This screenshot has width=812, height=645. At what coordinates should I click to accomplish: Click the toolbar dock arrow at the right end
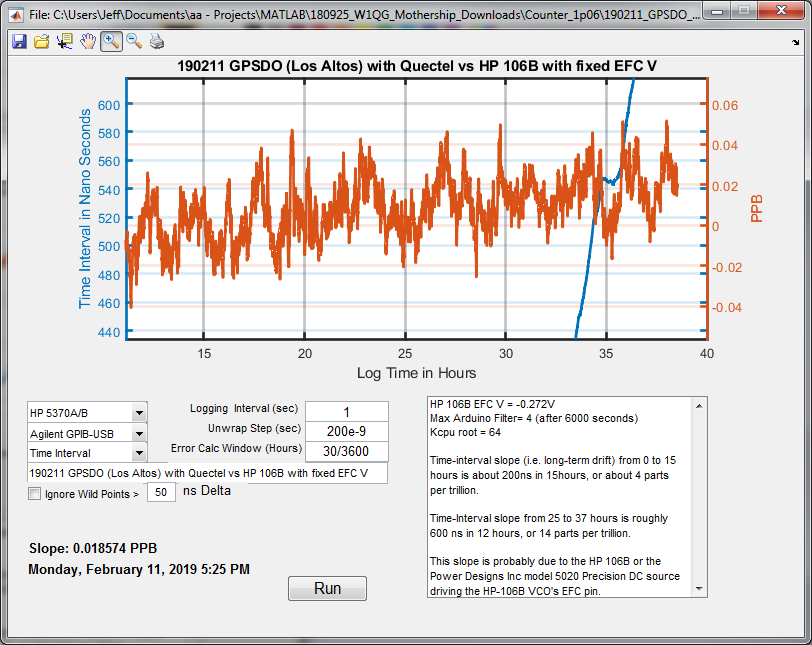coord(795,42)
